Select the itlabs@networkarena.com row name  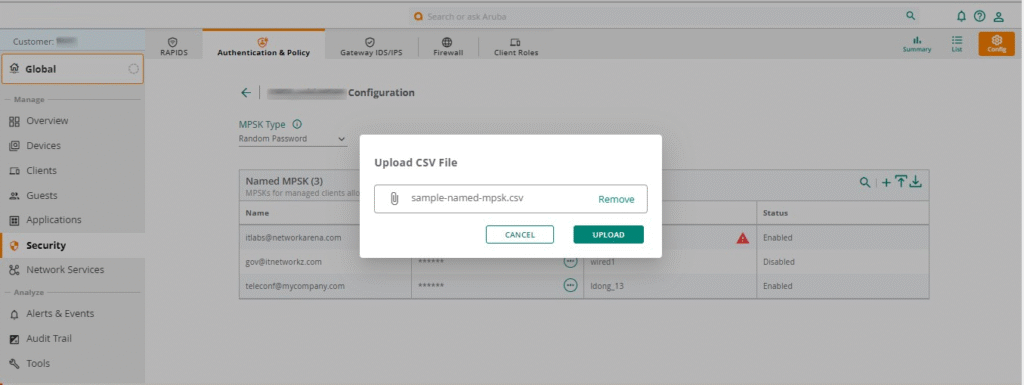click(x=293, y=238)
